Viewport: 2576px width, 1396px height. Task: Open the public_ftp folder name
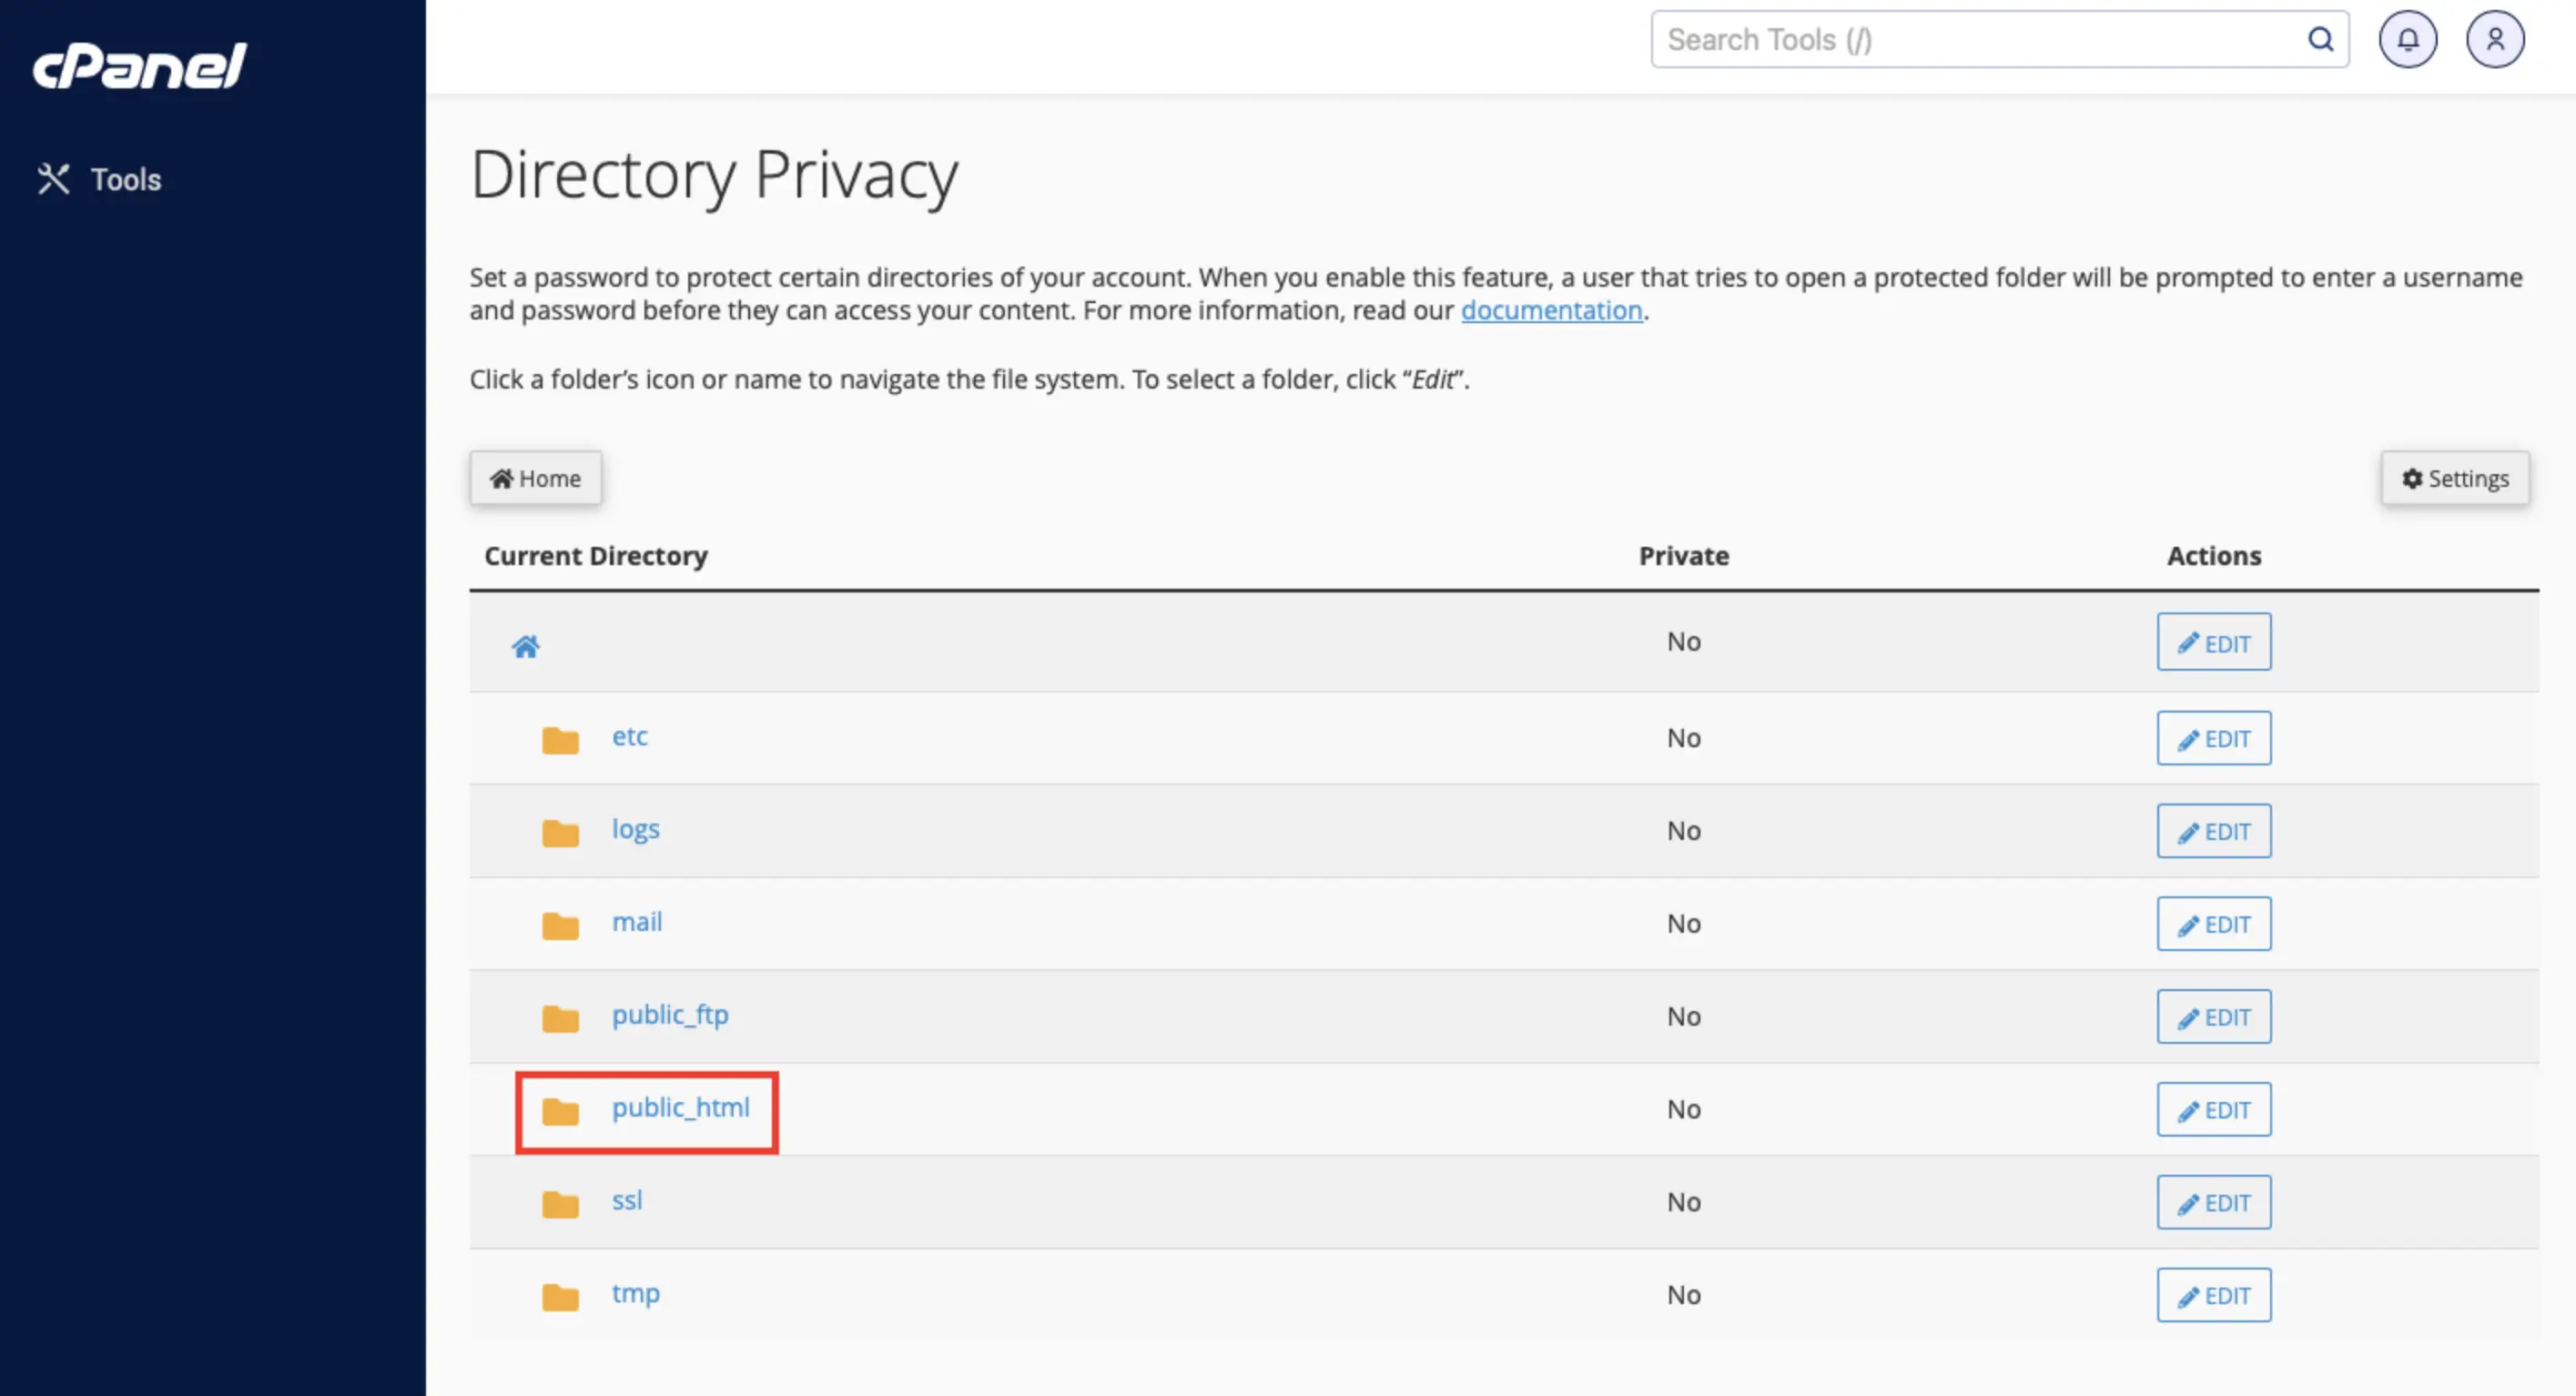(x=670, y=1014)
